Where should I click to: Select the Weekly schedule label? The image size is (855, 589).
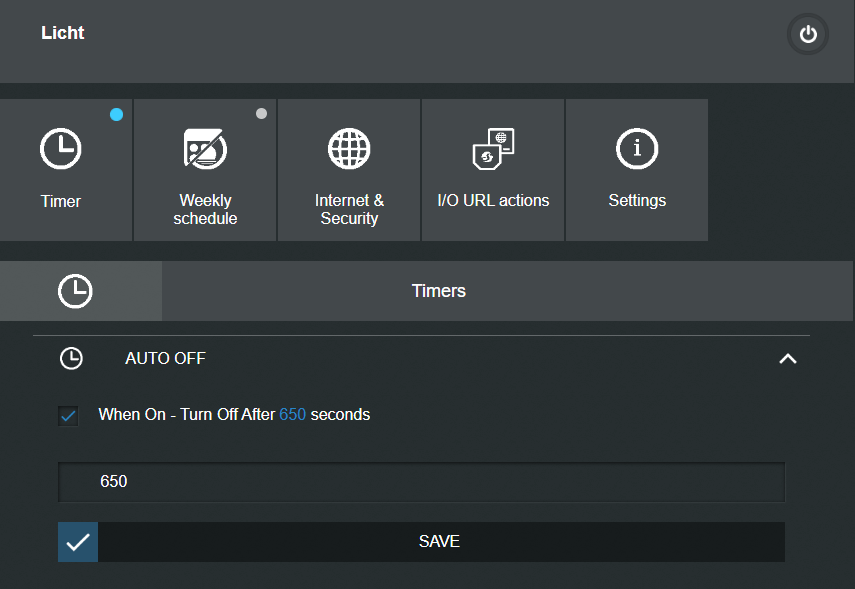[205, 209]
